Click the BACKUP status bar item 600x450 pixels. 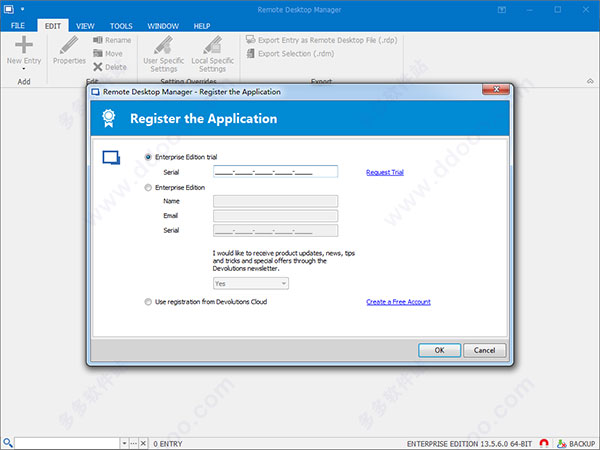(576, 444)
